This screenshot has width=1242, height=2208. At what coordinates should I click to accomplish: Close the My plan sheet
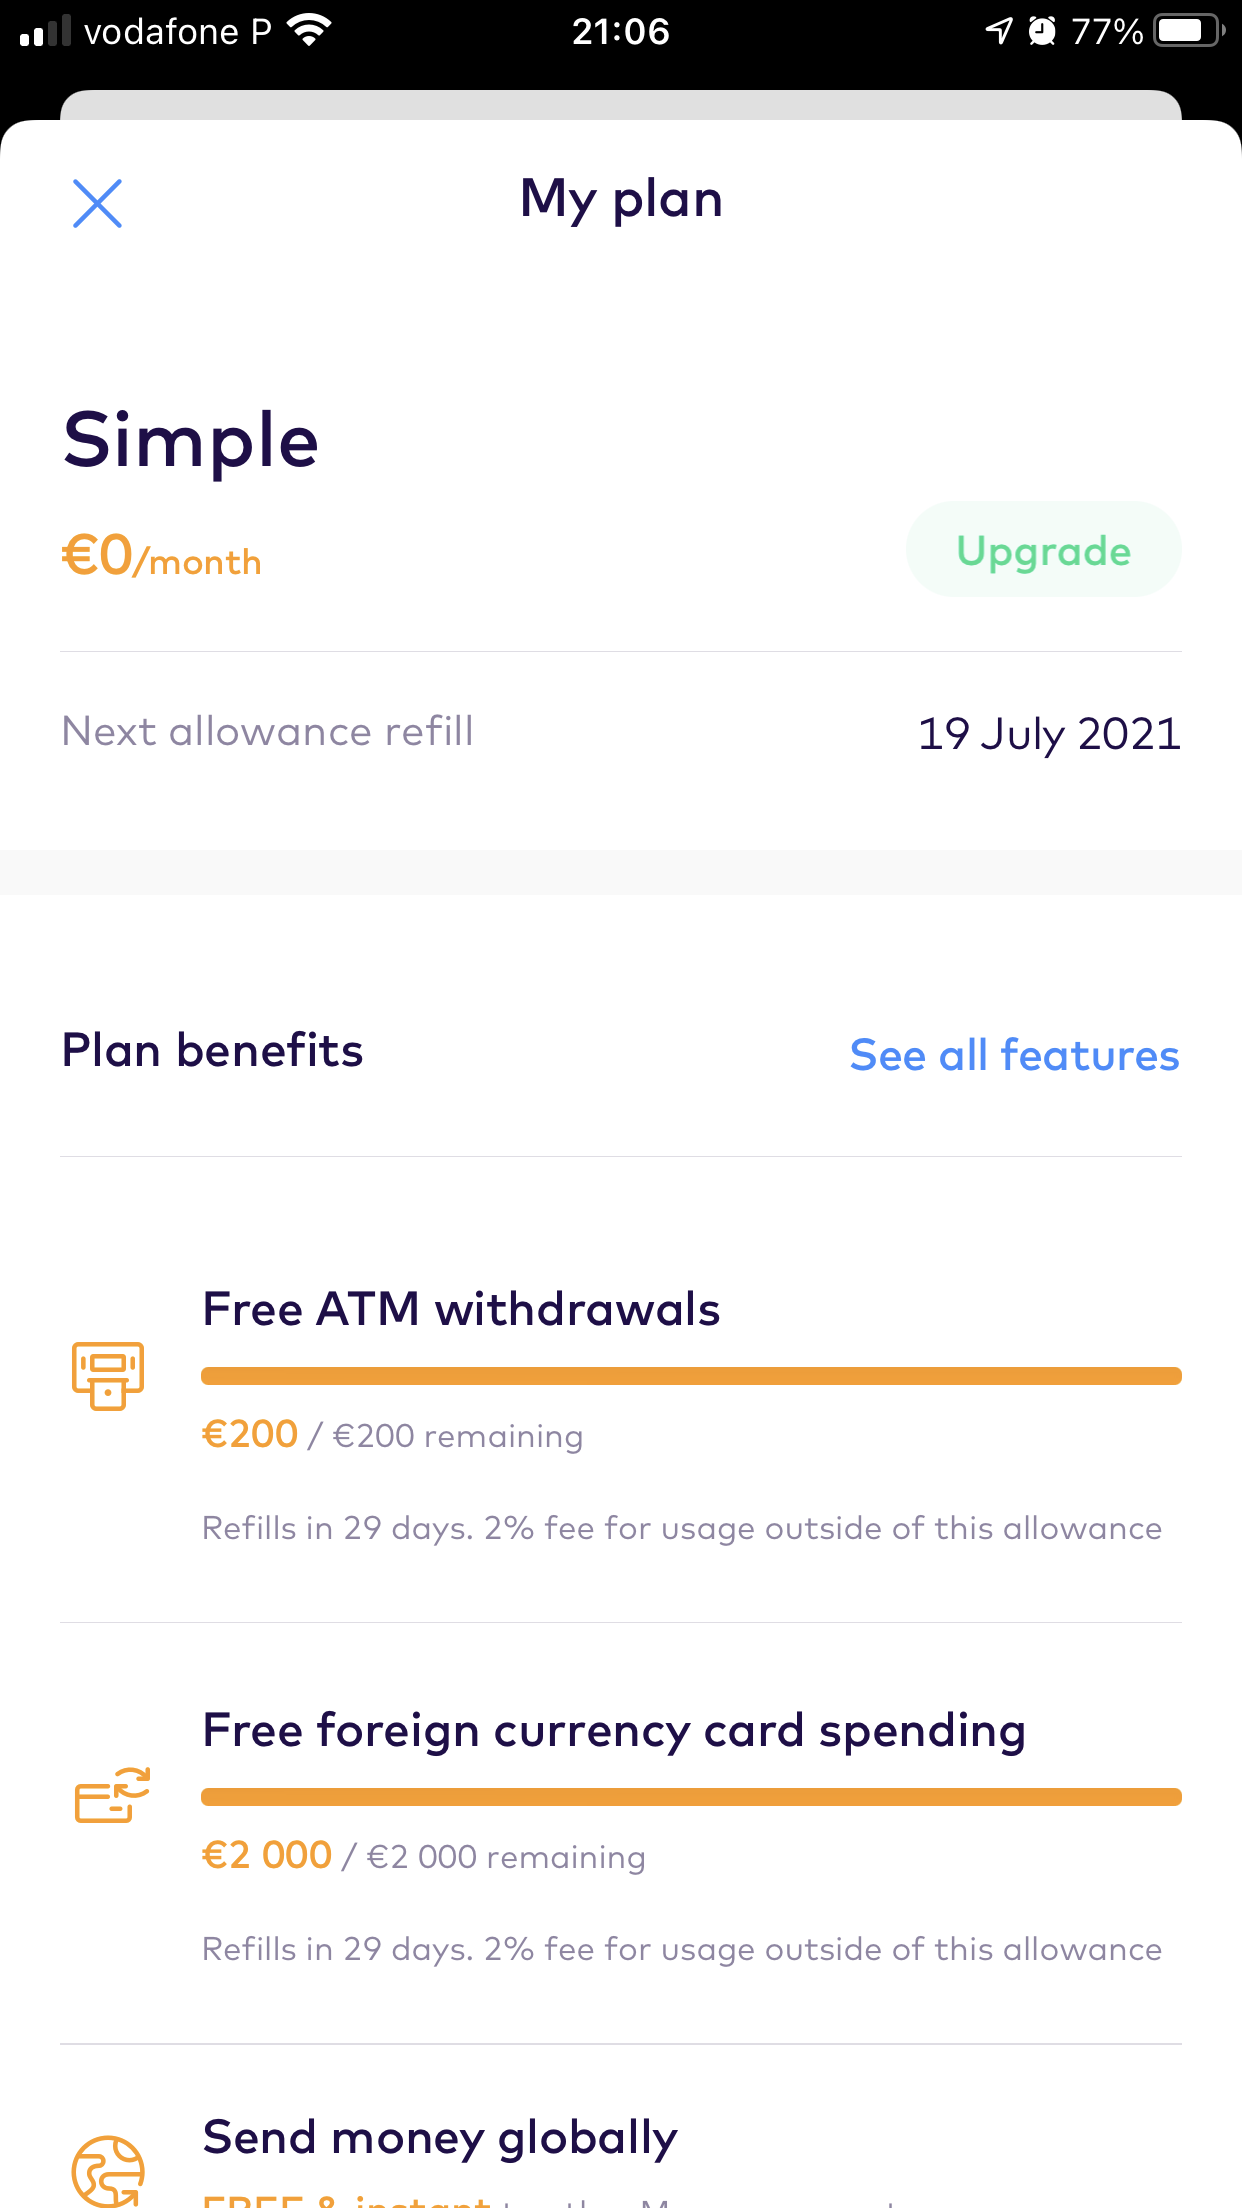point(97,204)
